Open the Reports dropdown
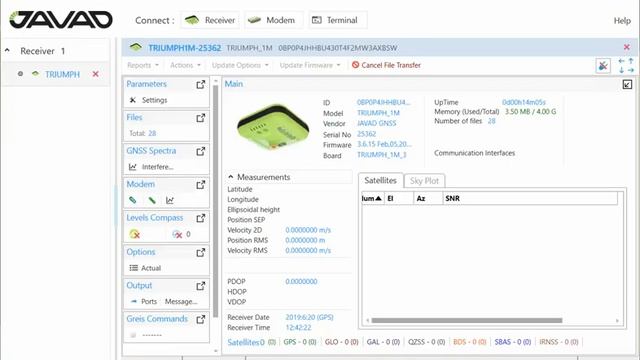The height and width of the screenshot is (360, 640). click(x=143, y=65)
